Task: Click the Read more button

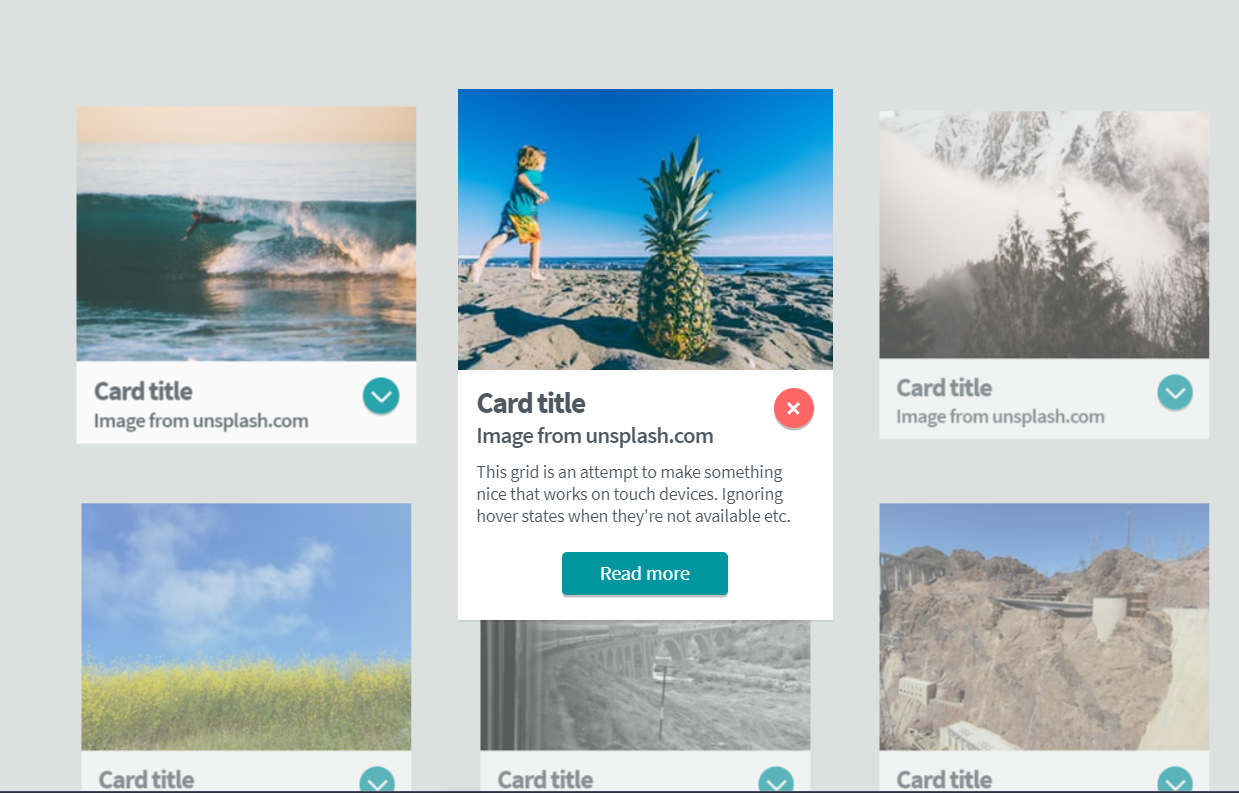Action: click(x=645, y=573)
